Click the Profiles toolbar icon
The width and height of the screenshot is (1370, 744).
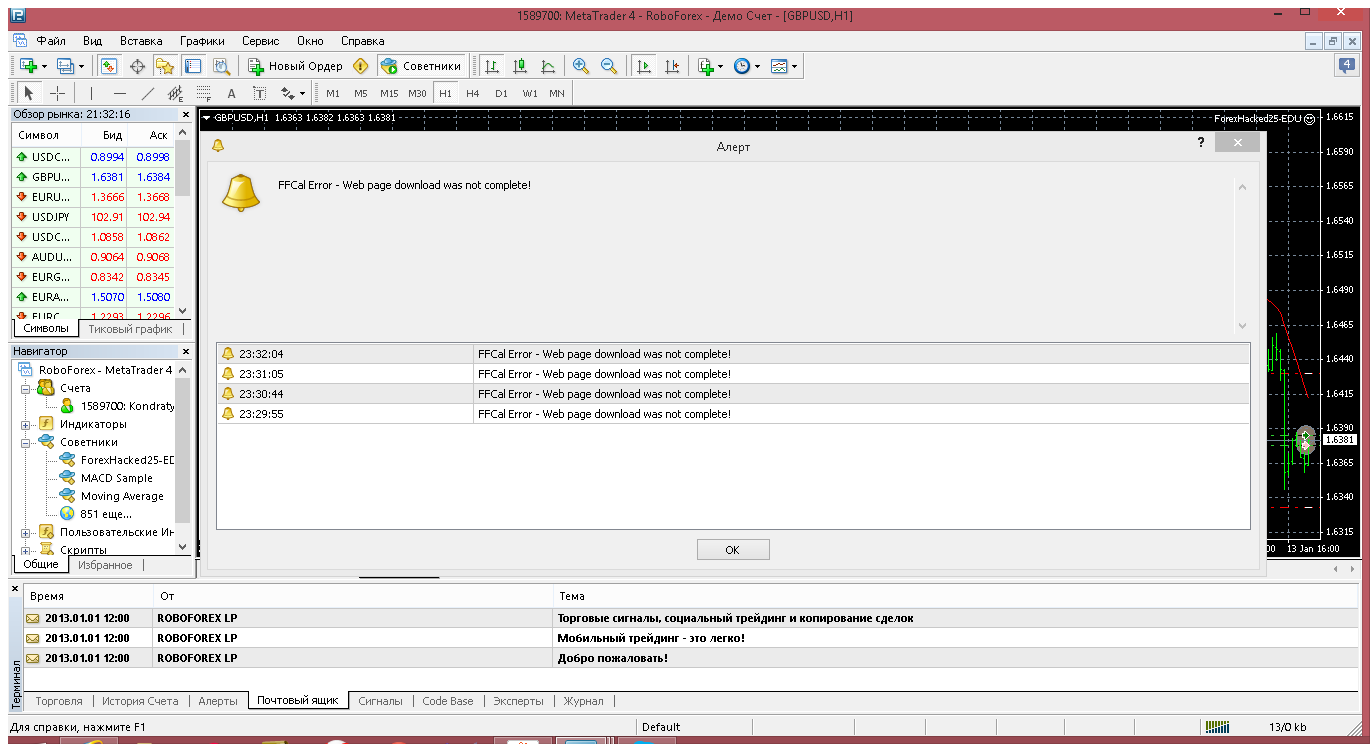point(65,66)
